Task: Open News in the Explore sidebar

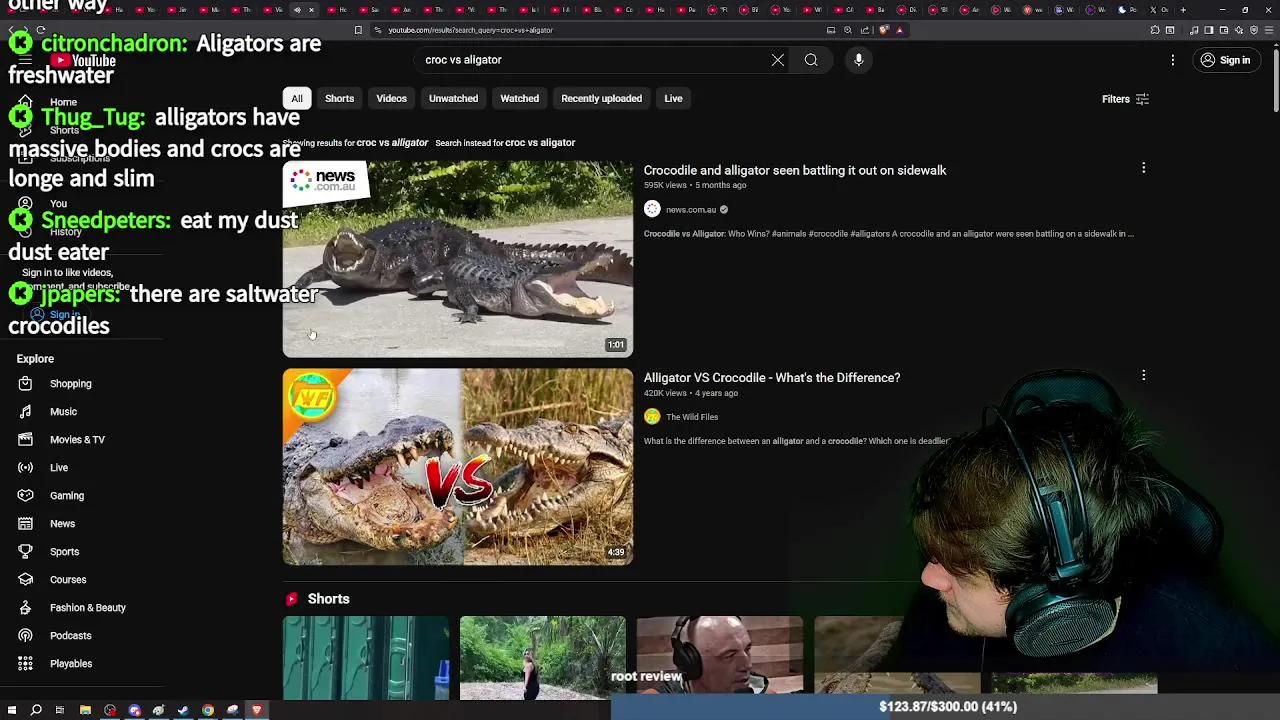Action: [62, 524]
